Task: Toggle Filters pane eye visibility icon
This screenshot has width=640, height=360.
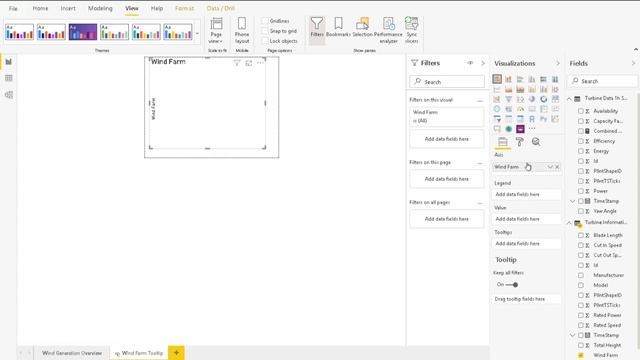Action: point(470,63)
